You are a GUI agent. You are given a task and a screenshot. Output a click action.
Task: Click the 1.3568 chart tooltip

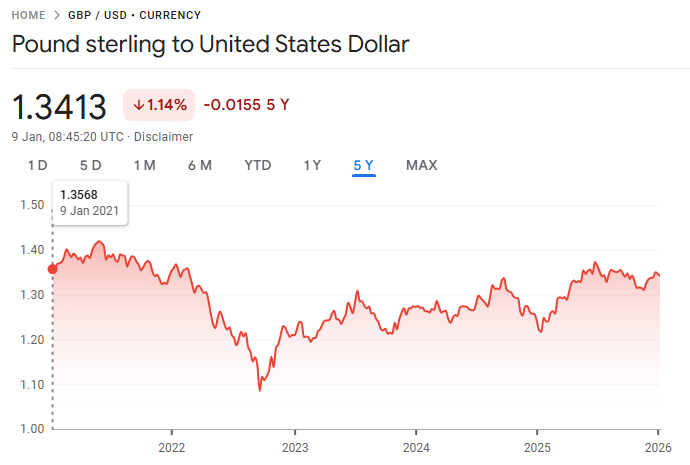pos(90,203)
